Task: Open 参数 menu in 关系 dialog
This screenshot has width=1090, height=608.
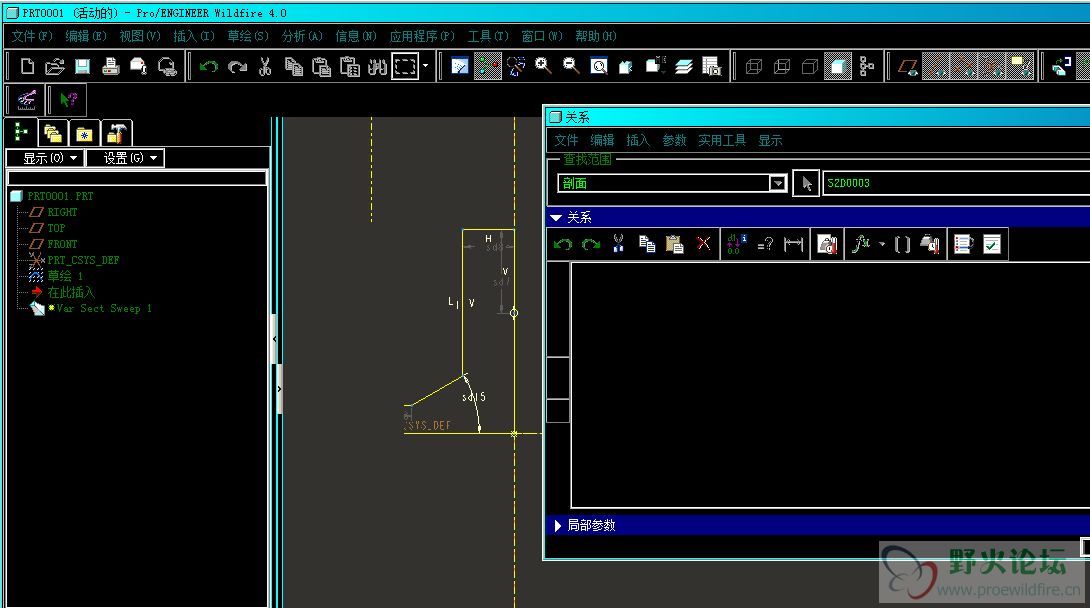Action: point(674,140)
